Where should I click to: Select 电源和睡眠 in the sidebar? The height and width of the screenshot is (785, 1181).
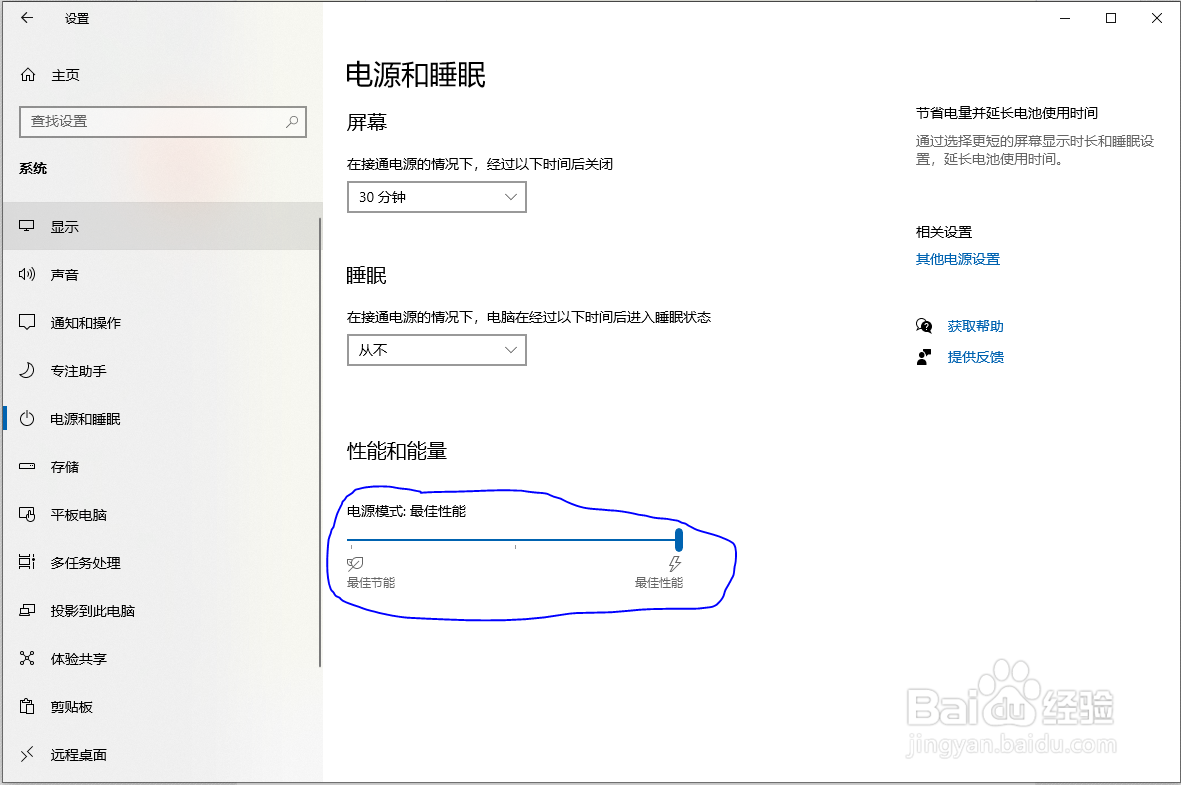[x=27, y=418]
